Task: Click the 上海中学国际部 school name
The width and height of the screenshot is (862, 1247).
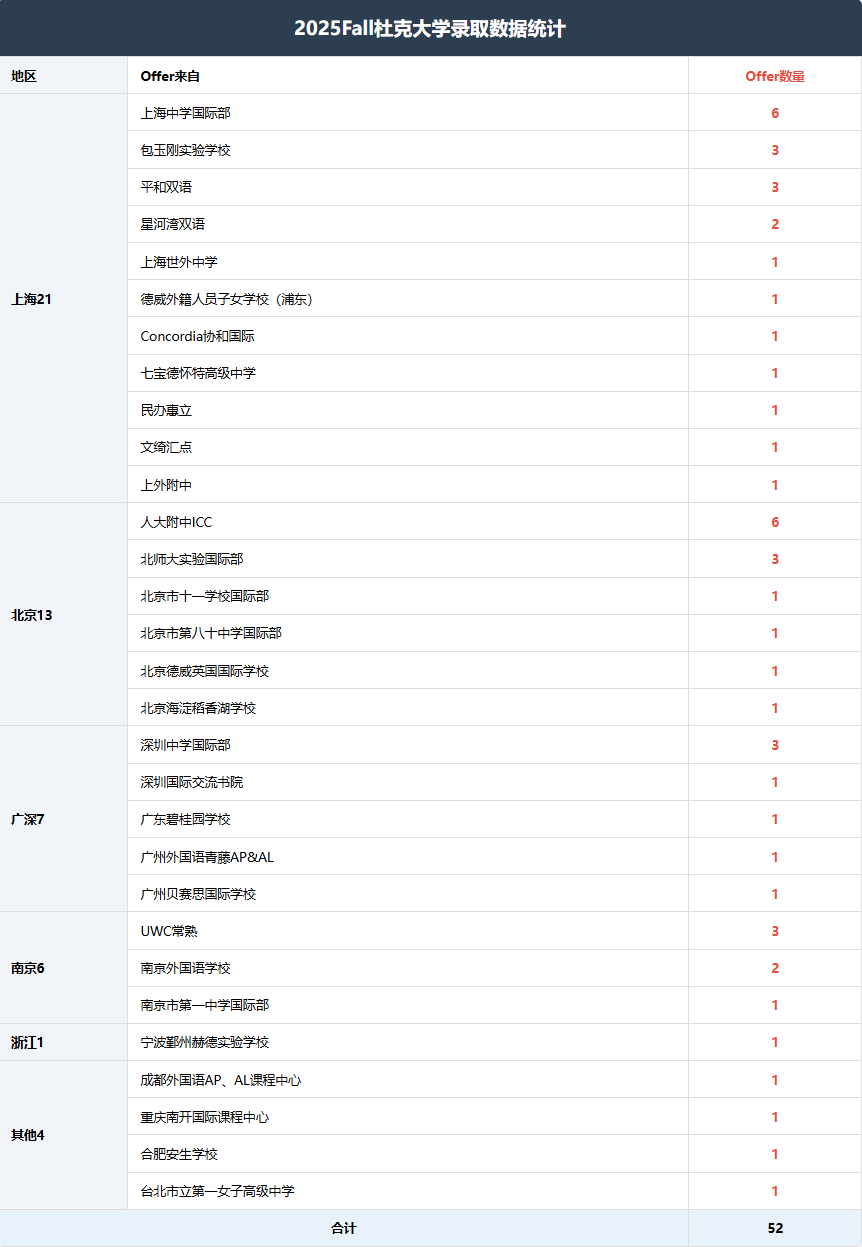Action: 185,113
